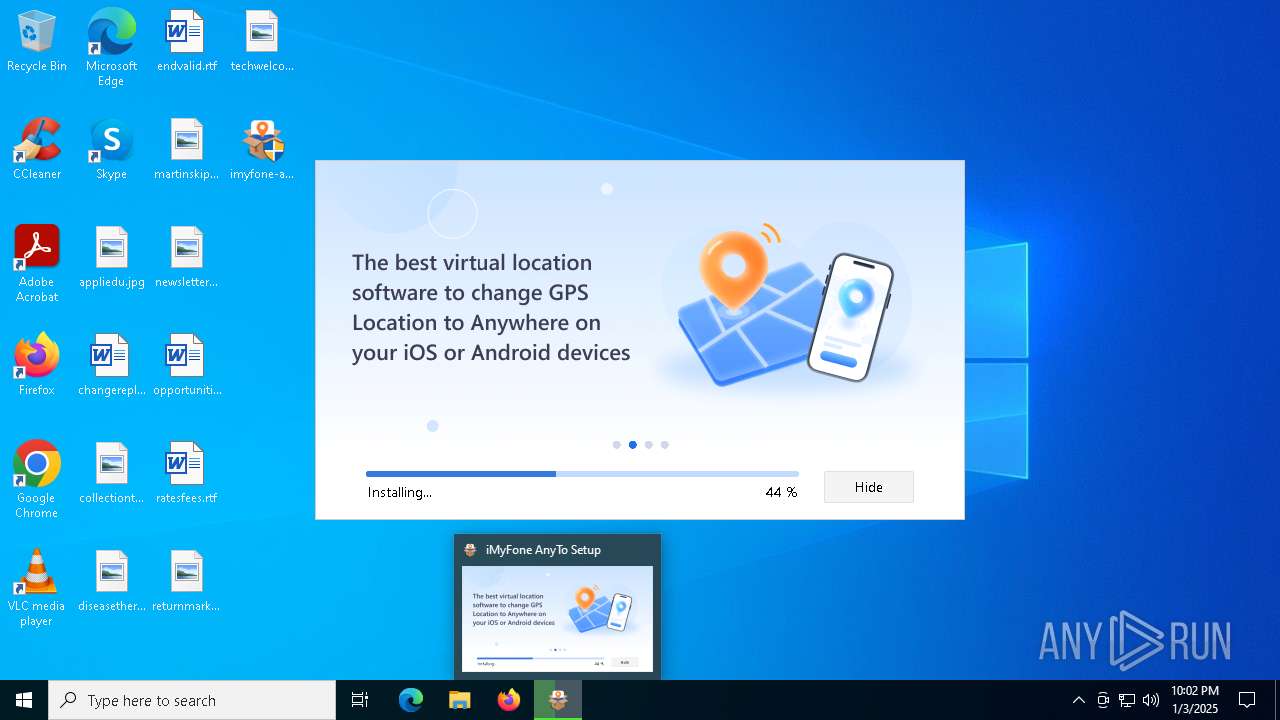This screenshot has width=1280, height=720.
Task: Open VLC media player desktop shortcut
Action: point(37,588)
